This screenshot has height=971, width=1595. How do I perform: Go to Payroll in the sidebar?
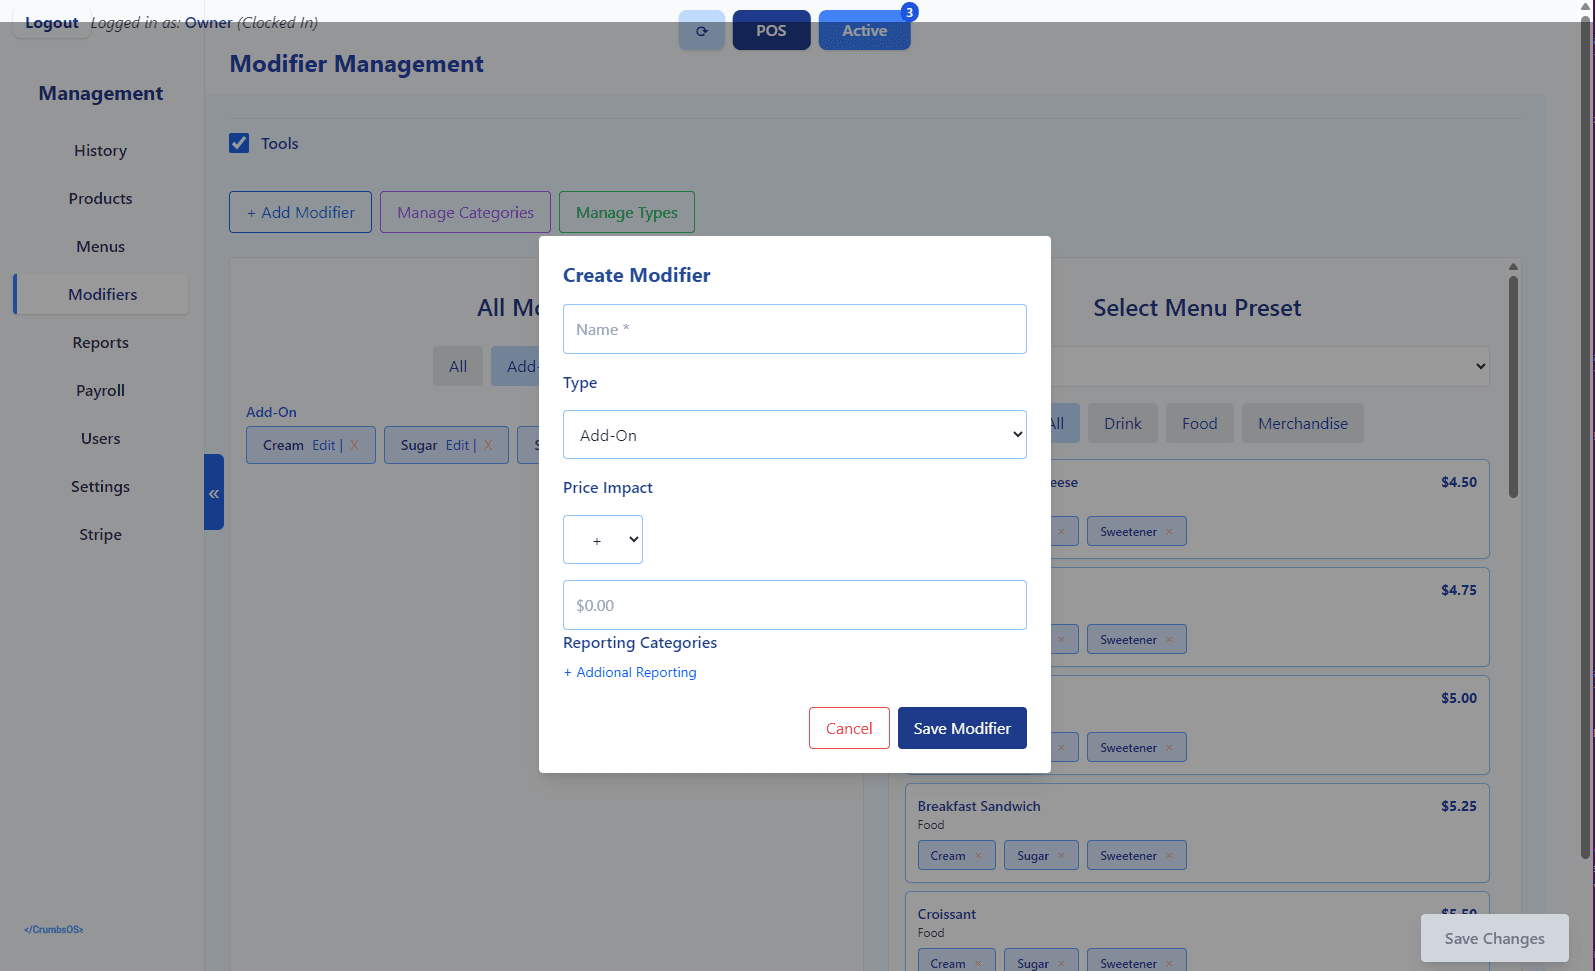[x=100, y=391]
